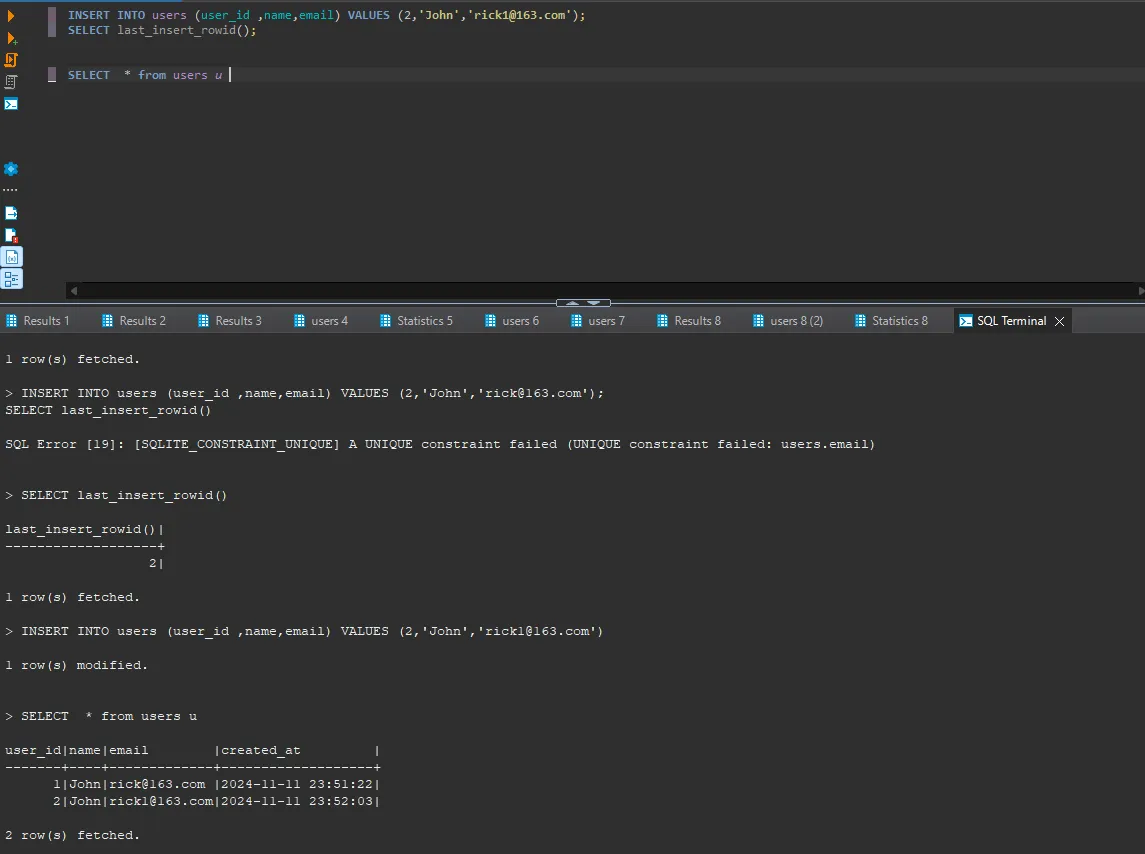Click the SQL Terminal tab console icon
This screenshot has width=1145, height=854.
click(965, 321)
